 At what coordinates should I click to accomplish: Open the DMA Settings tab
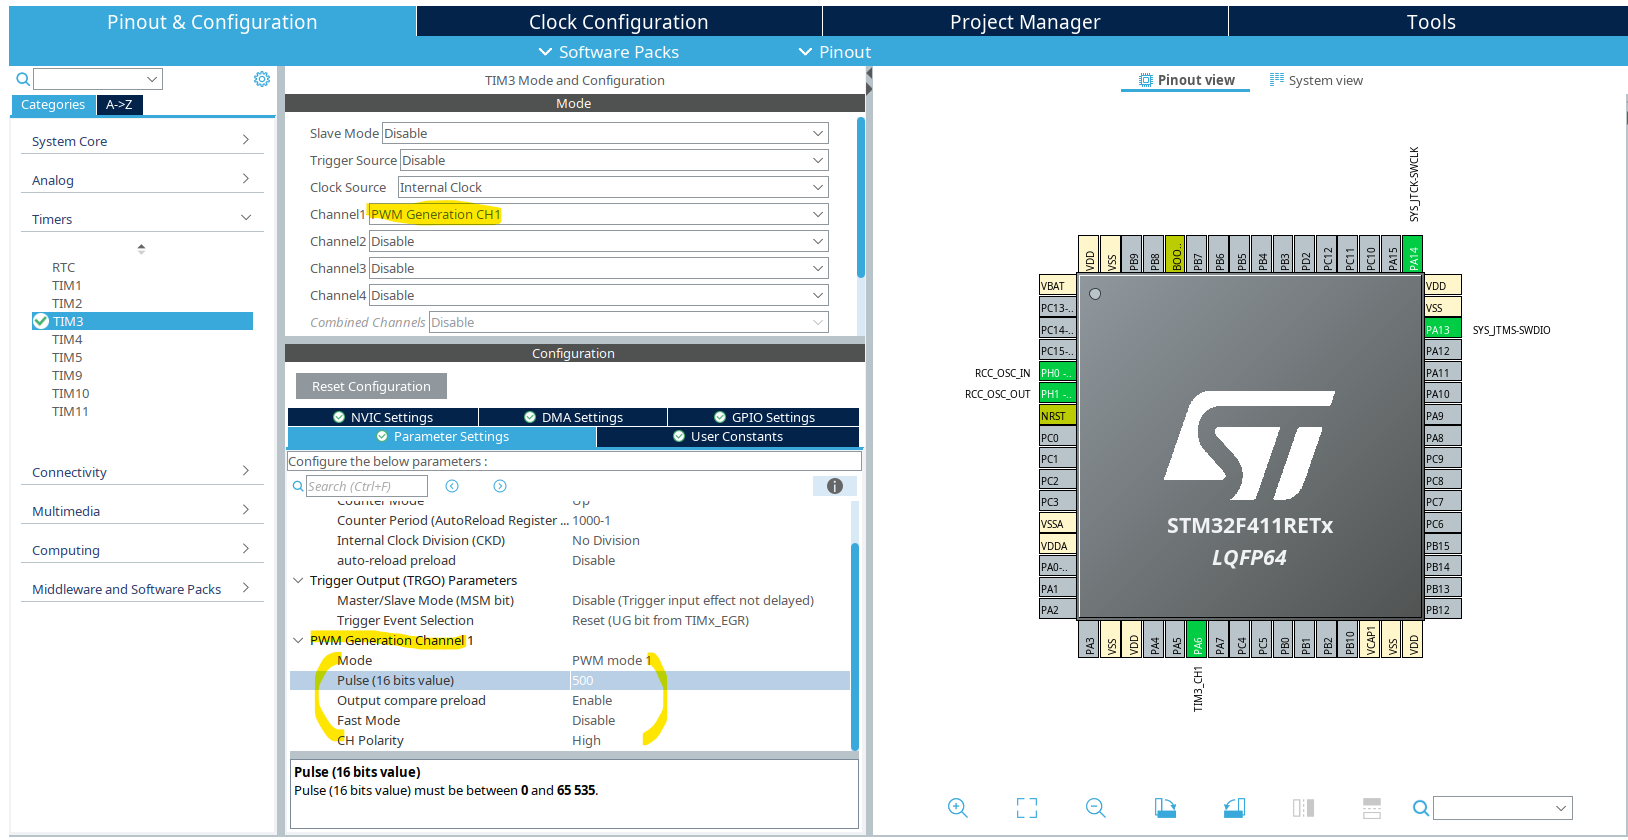pos(573,417)
